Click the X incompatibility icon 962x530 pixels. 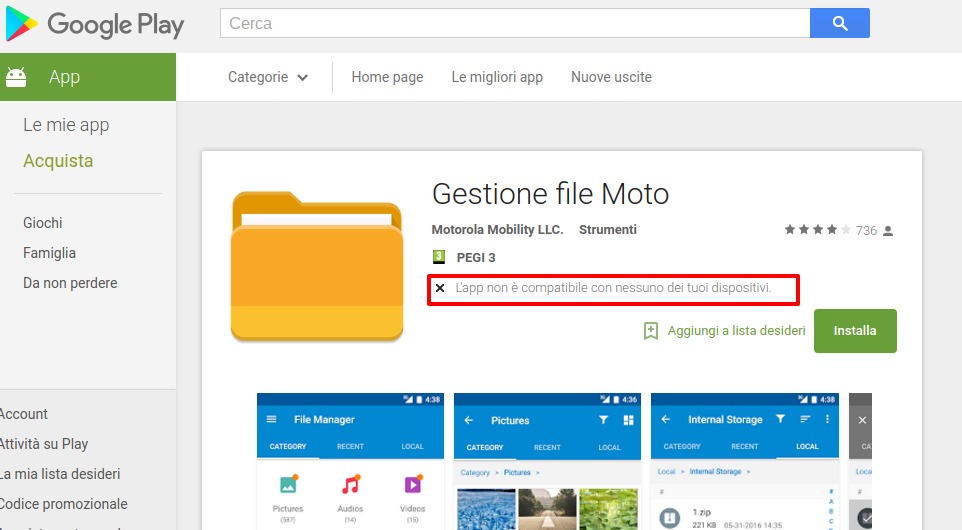440,288
